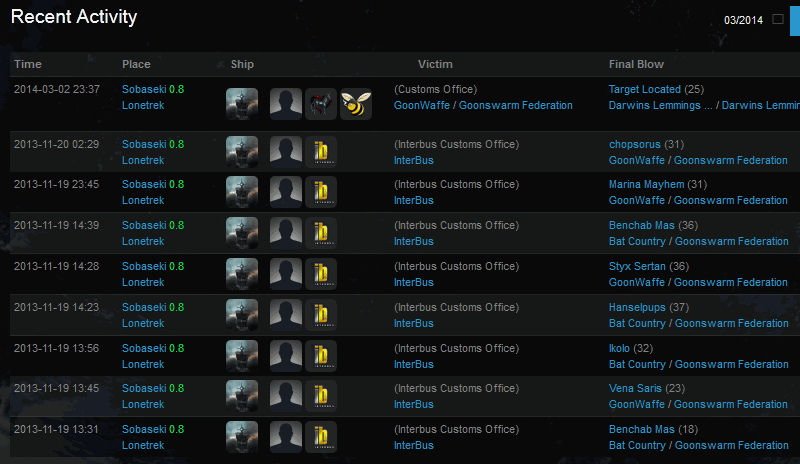The image size is (800, 464).
Task: Open victim portrait in 2013-11-19 14:23 row
Action: [286, 315]
